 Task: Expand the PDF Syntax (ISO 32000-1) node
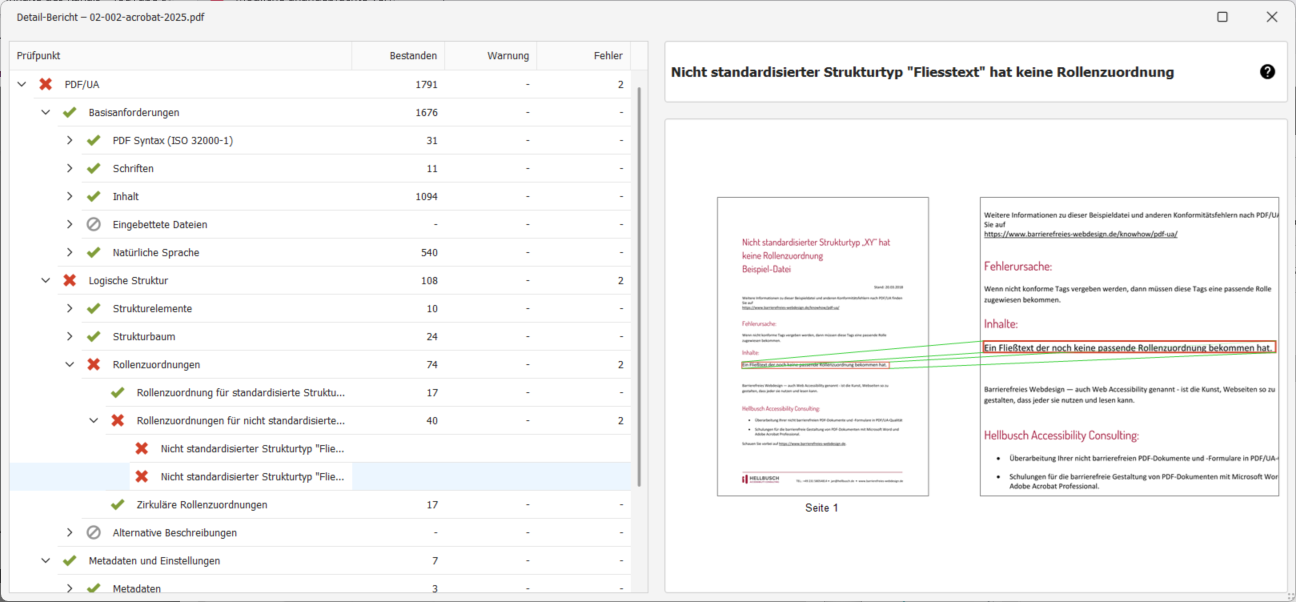(x=70, y=141)
